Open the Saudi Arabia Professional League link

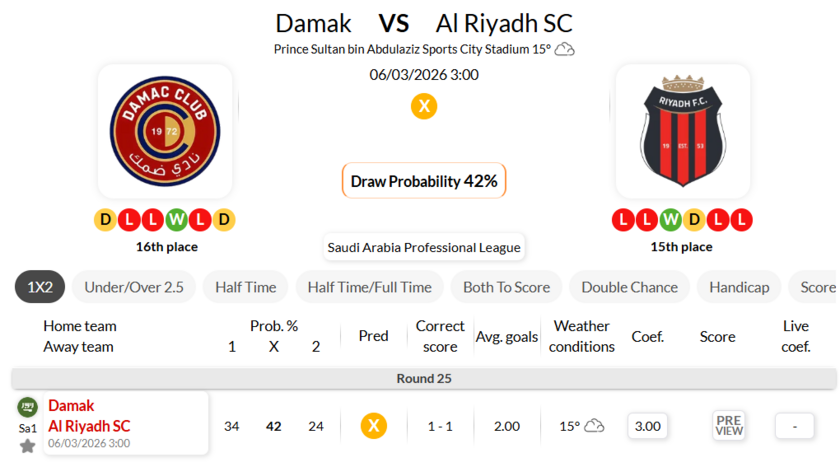pos(424,247)
